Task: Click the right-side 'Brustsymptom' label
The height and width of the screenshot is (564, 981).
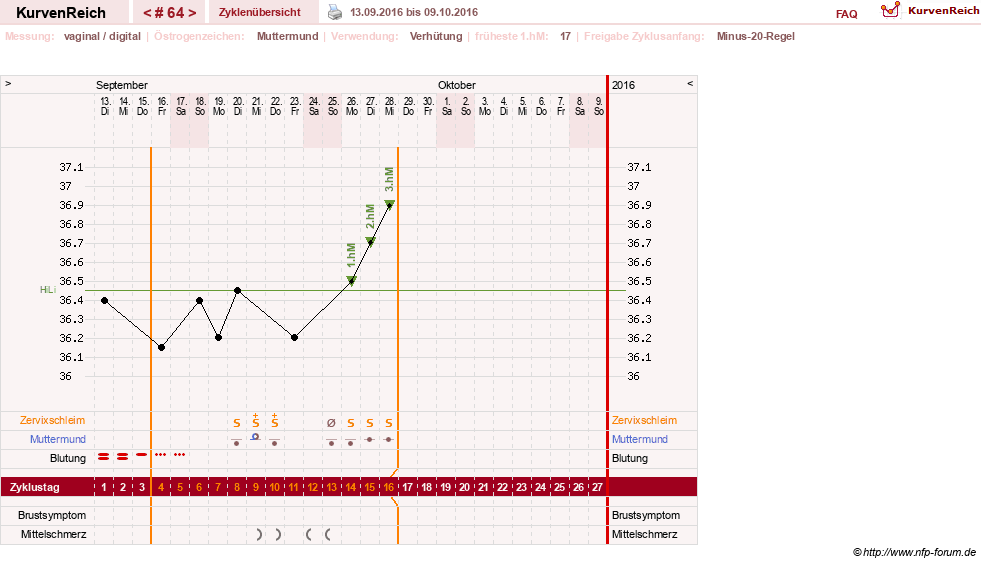Action: coord(646,515)
